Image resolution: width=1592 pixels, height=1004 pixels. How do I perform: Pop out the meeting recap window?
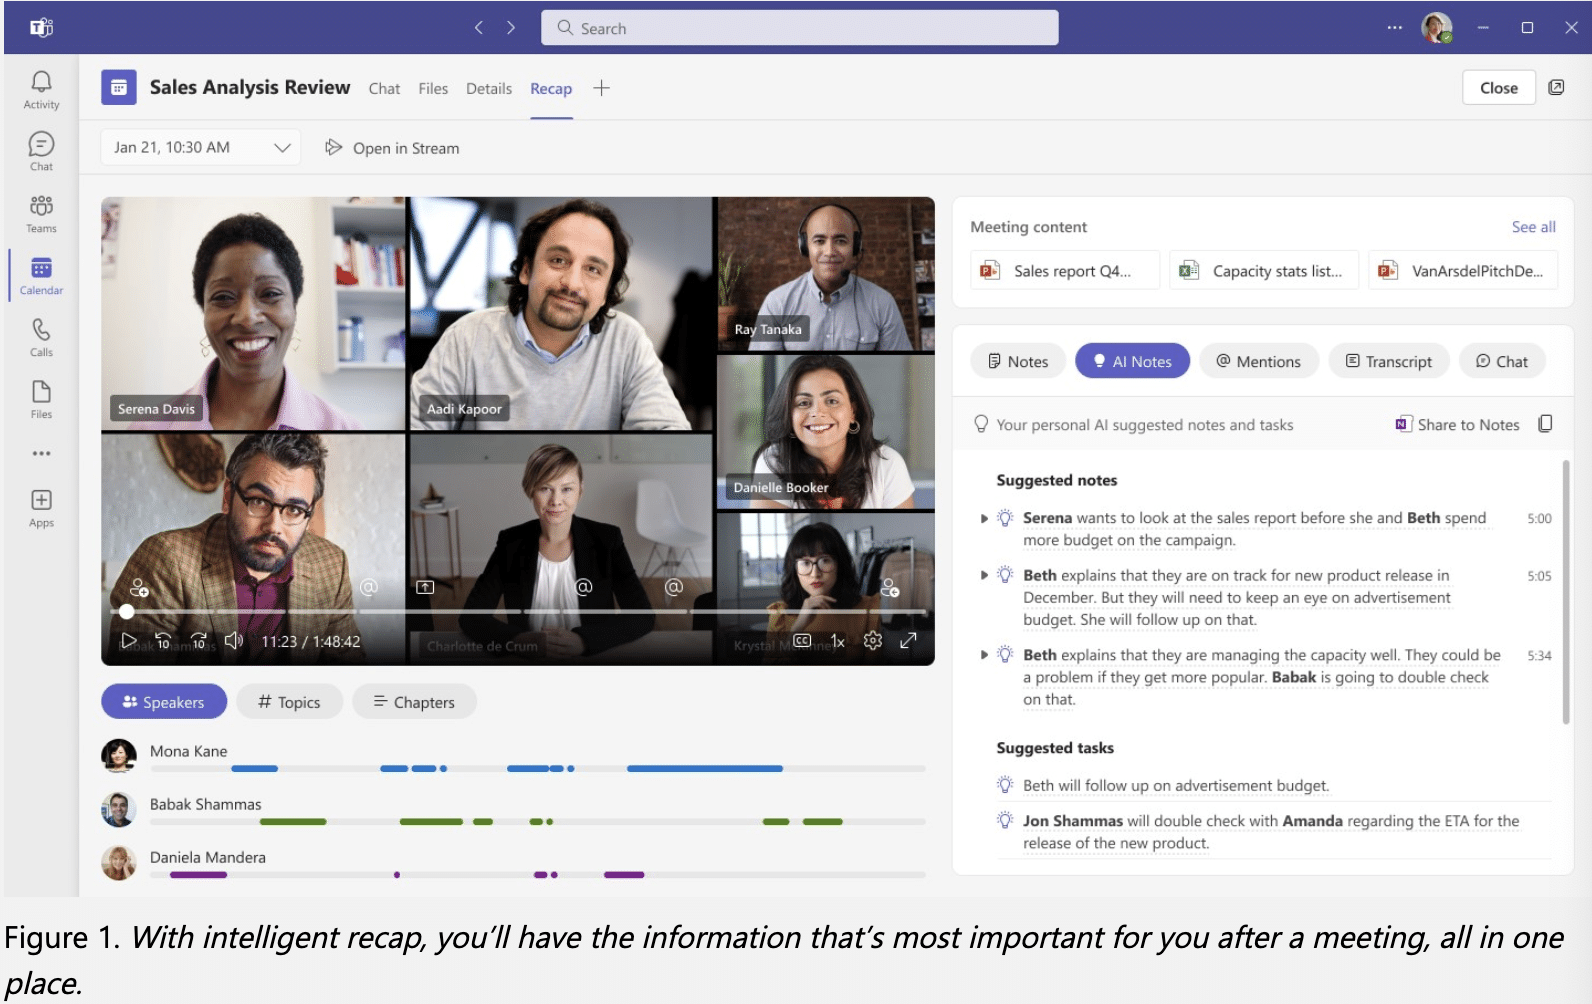coord(1556,88)
